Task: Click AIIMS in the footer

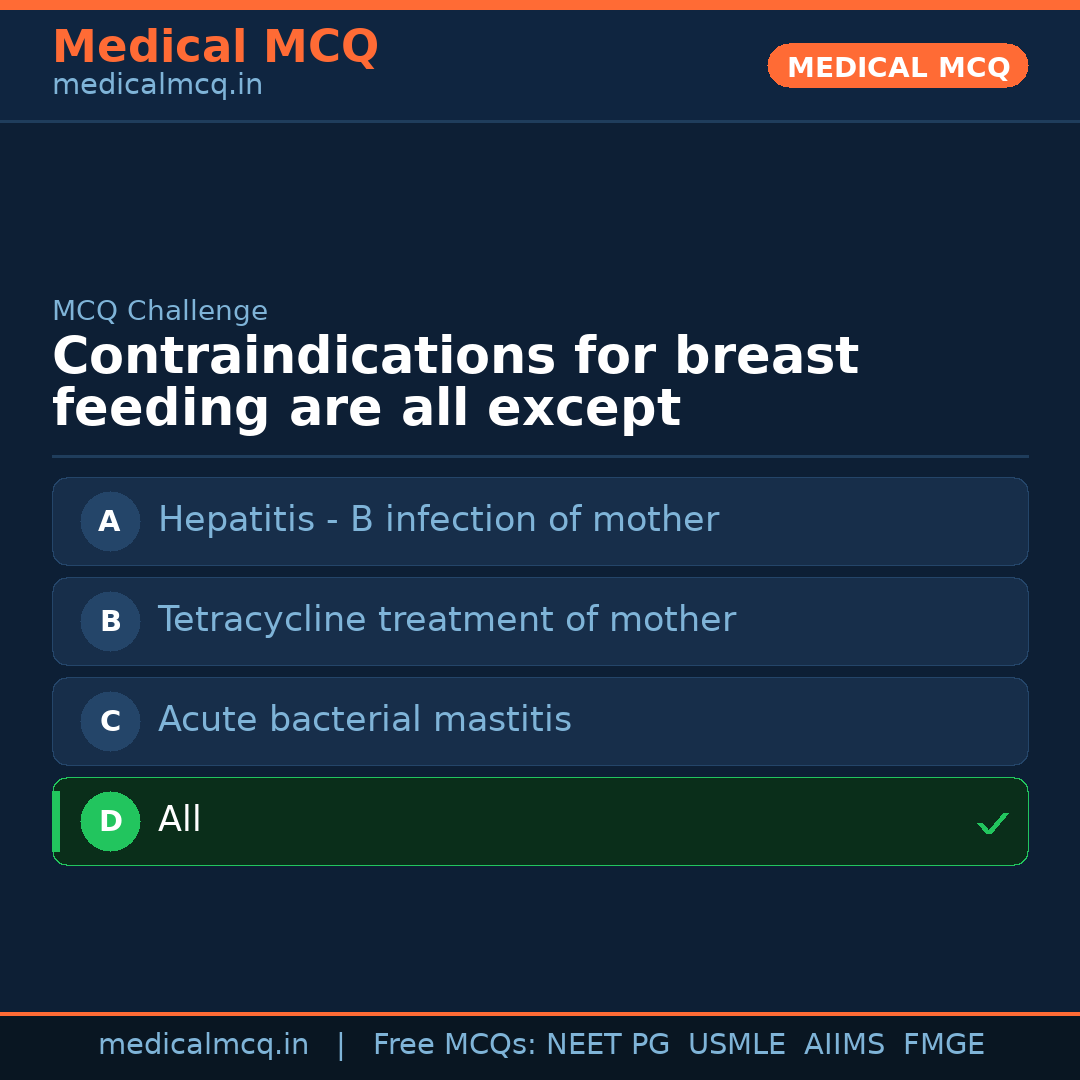Action: tap(844, 1045)
